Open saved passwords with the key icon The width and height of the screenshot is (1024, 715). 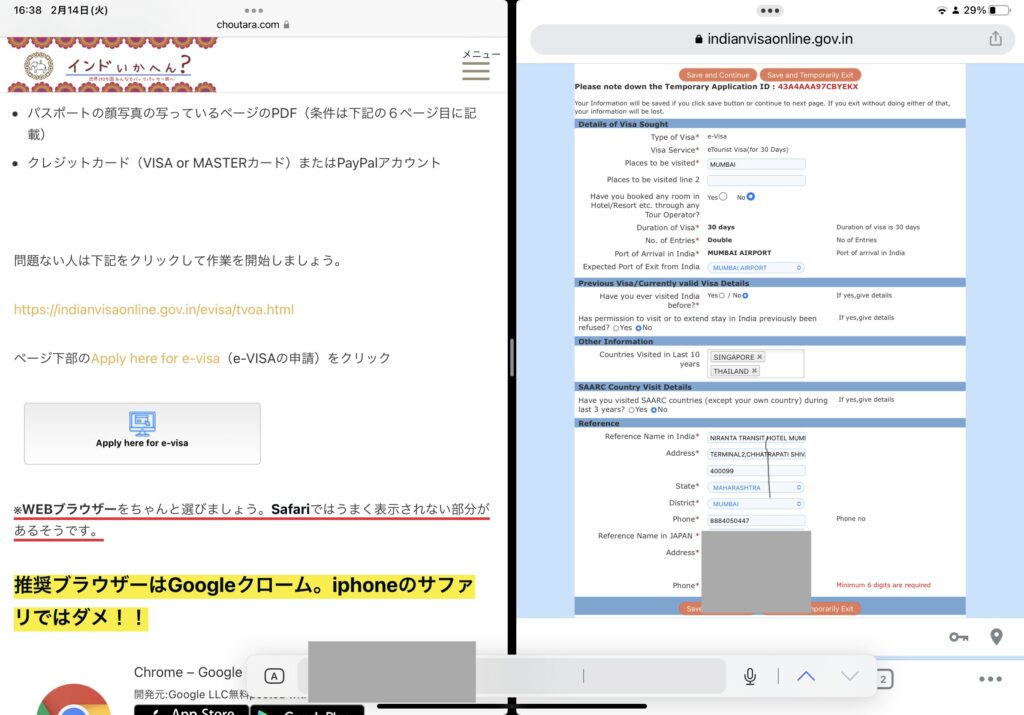[957, 637]
